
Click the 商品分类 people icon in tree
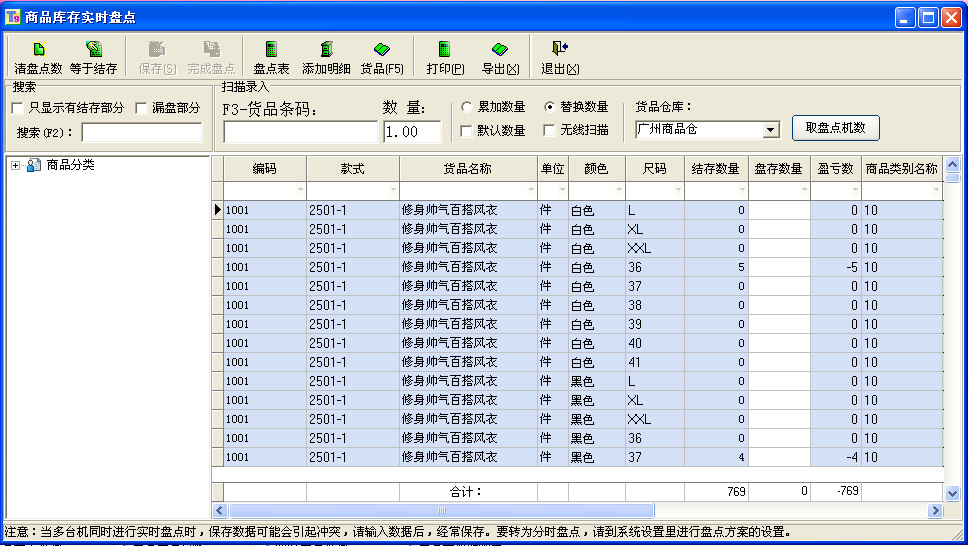click(x=33, y=165)
